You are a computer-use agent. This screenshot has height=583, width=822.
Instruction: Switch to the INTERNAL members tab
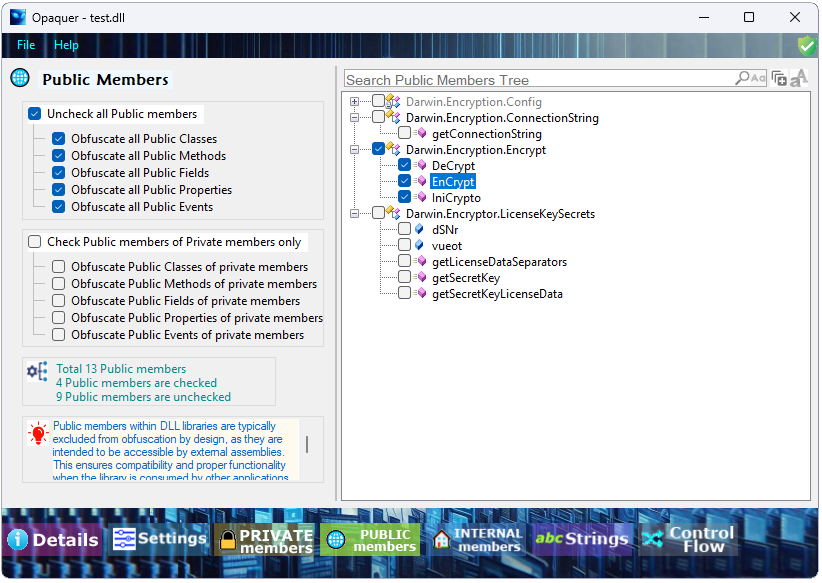(x=477, y=539)
